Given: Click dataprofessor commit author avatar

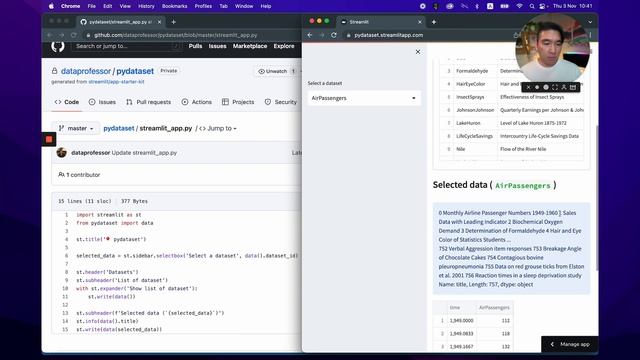Looking at the screenshot, I should coord(62,153).
